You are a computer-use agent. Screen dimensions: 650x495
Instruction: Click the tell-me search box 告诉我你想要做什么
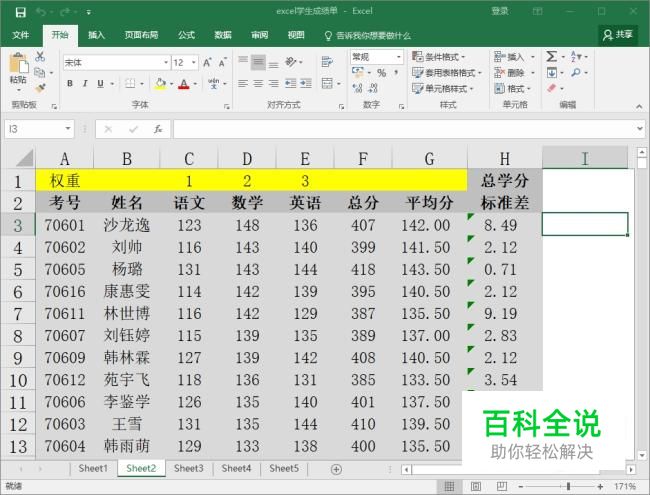coord(367,36)
